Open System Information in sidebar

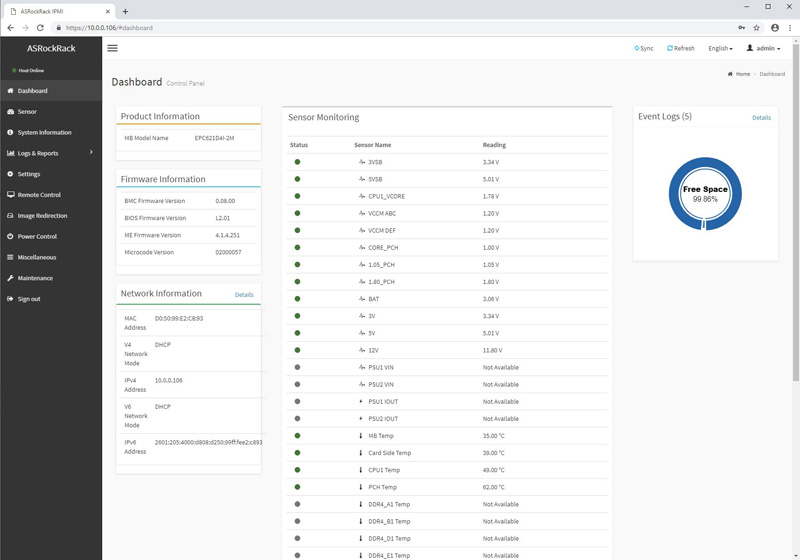coord(44,132)
